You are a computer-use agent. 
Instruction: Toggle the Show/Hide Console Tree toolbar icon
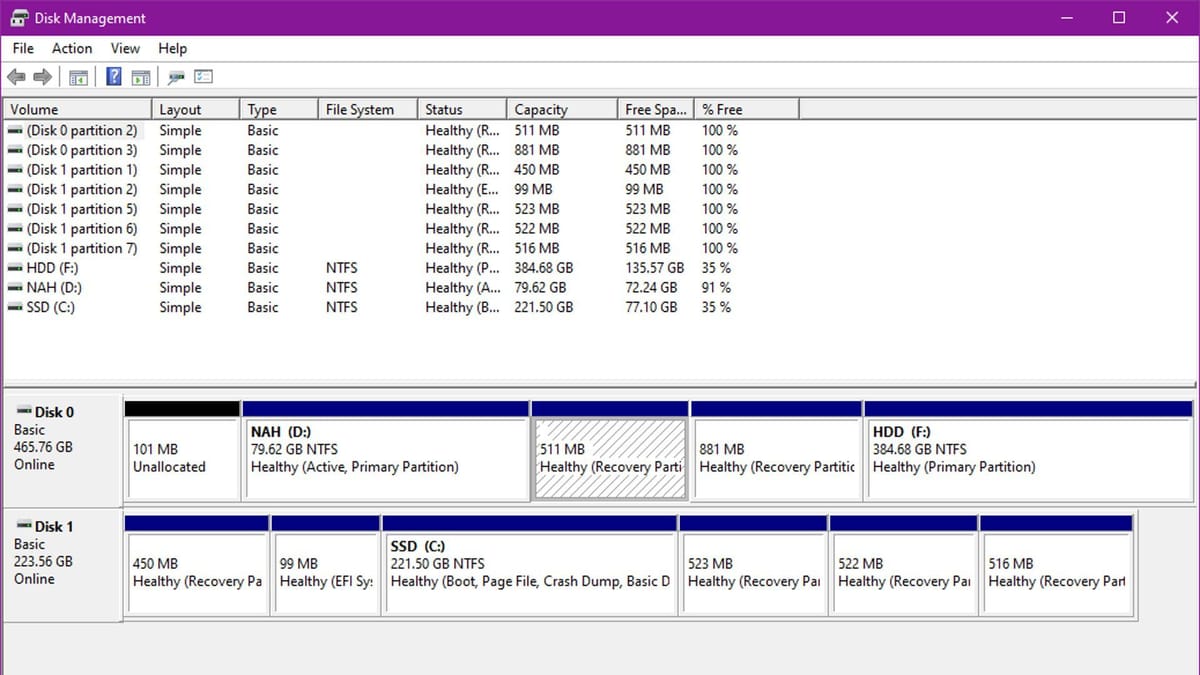click(x=78, y=76)
